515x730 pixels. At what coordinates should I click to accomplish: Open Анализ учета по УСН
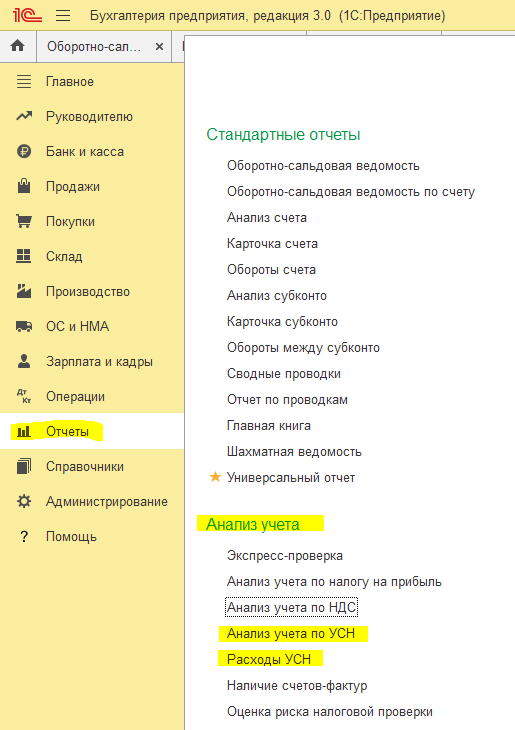pyautogui.click(x=291, y=634)
